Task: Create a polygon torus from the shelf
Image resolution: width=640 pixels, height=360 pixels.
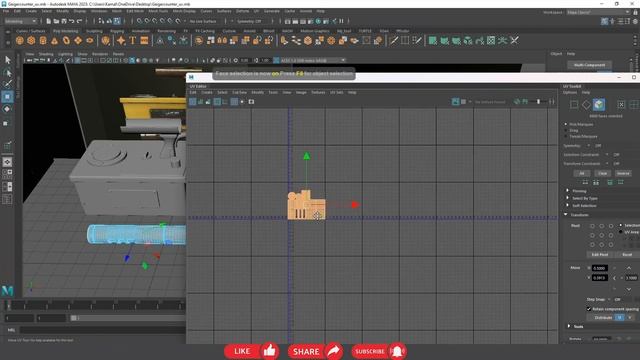Action: [66, 40]
